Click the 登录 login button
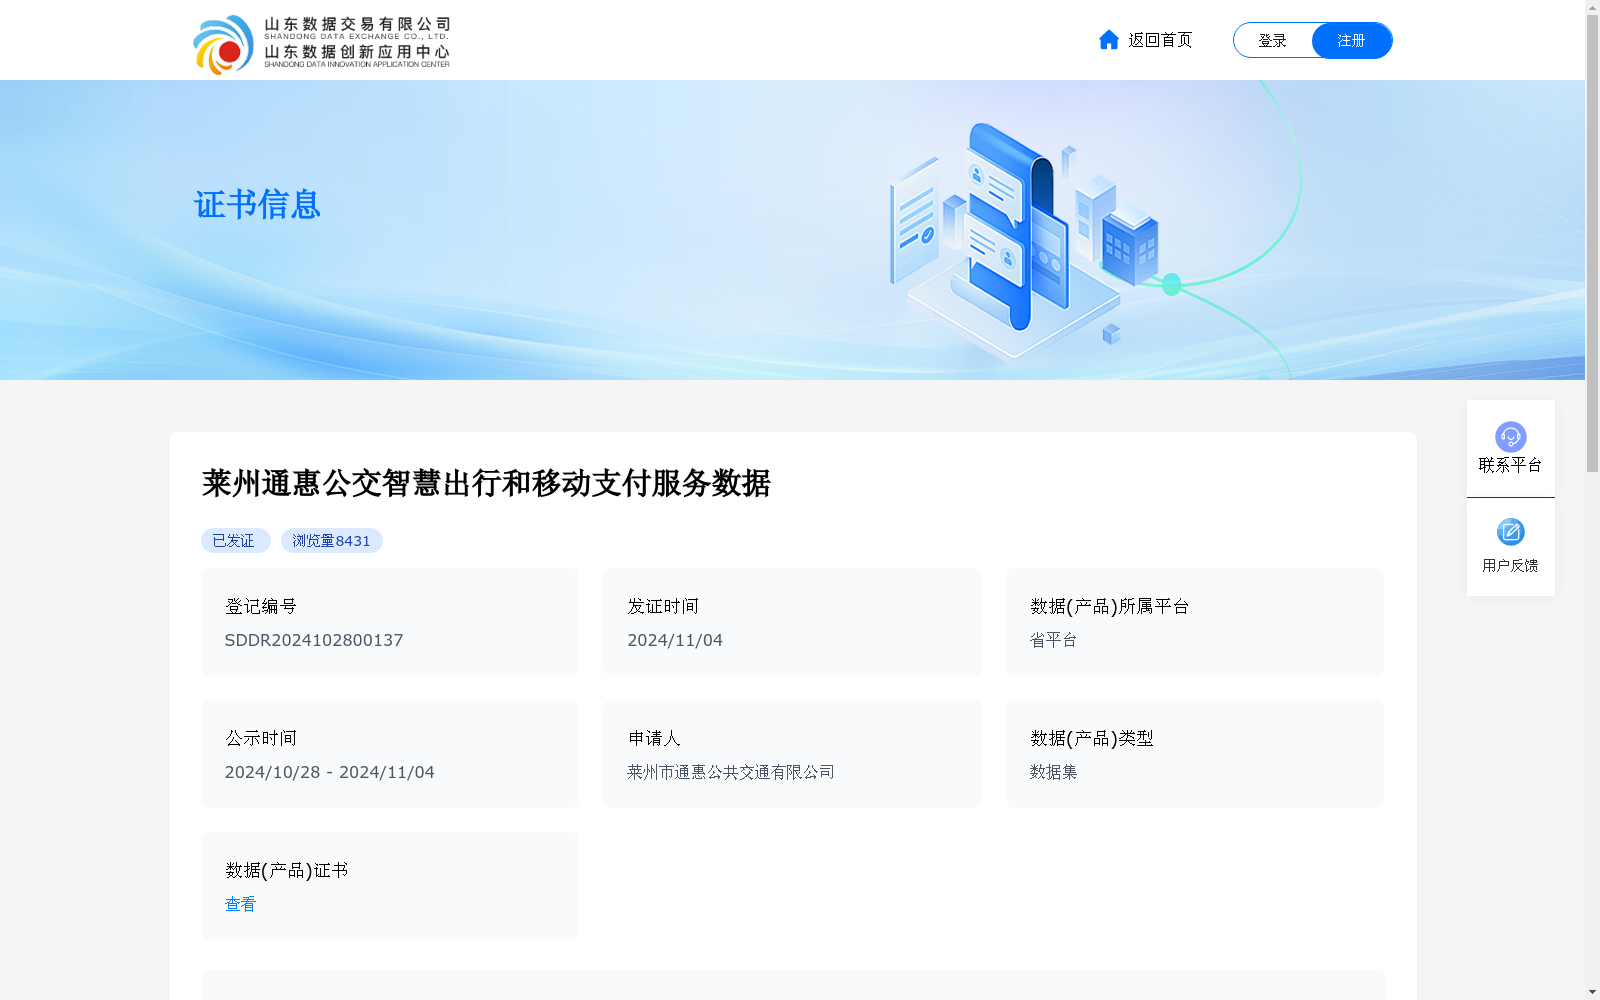 (x=1272, y=40)
